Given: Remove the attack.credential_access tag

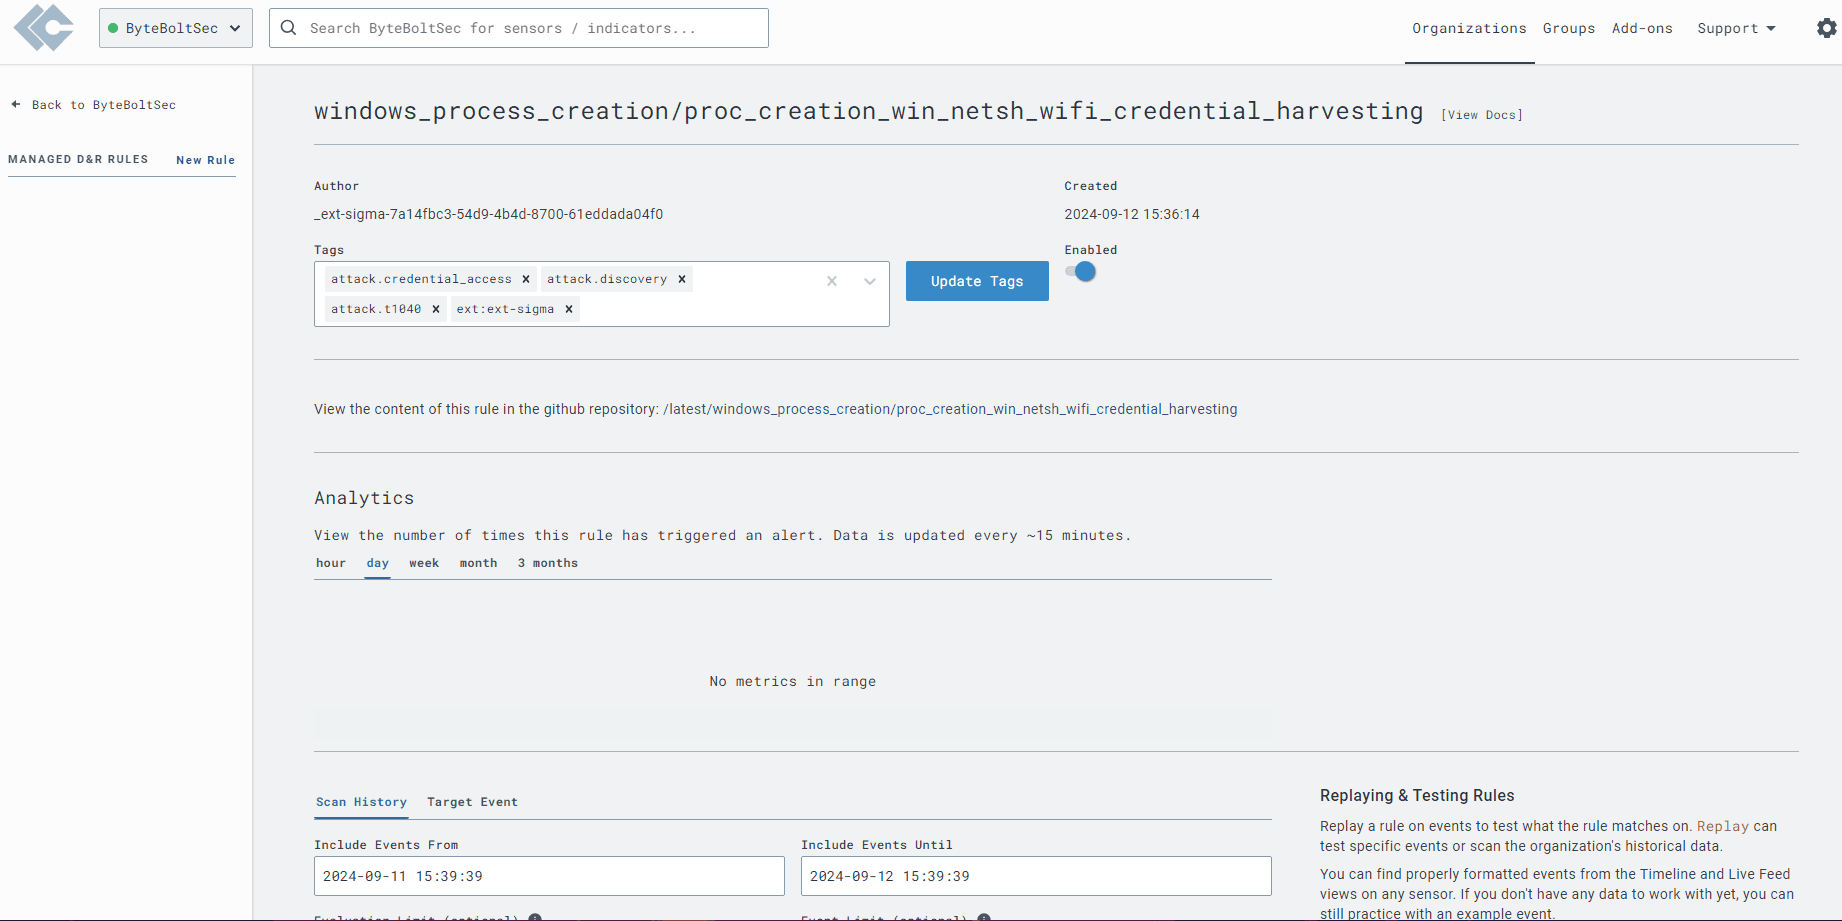Looking at the screenshot, I should (526, 279).
